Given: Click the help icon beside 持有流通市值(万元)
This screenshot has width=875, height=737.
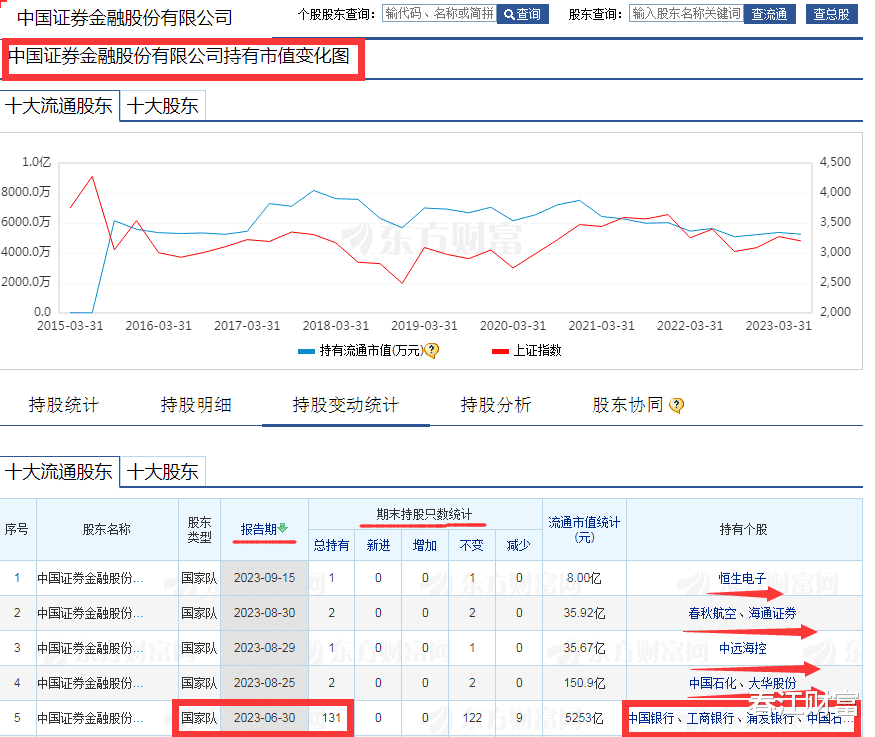Looking at the screenshot, I should click(431, 350).
